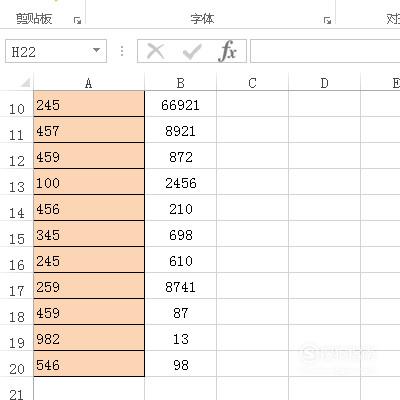The height and width of the screenshot is (400, 400).
Task: Expand the Name Box dropdown arrow
Action: coord(96,51)
